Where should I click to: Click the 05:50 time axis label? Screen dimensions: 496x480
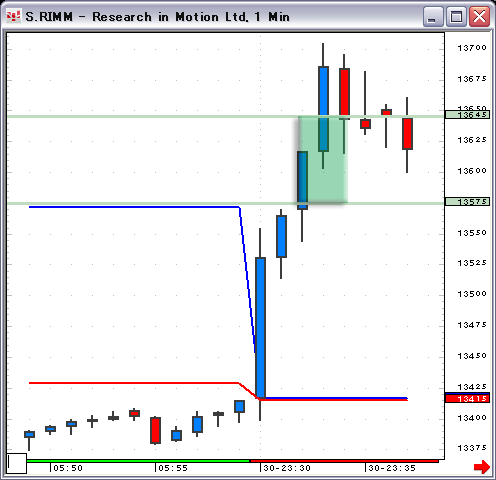(x=68, y=468)
